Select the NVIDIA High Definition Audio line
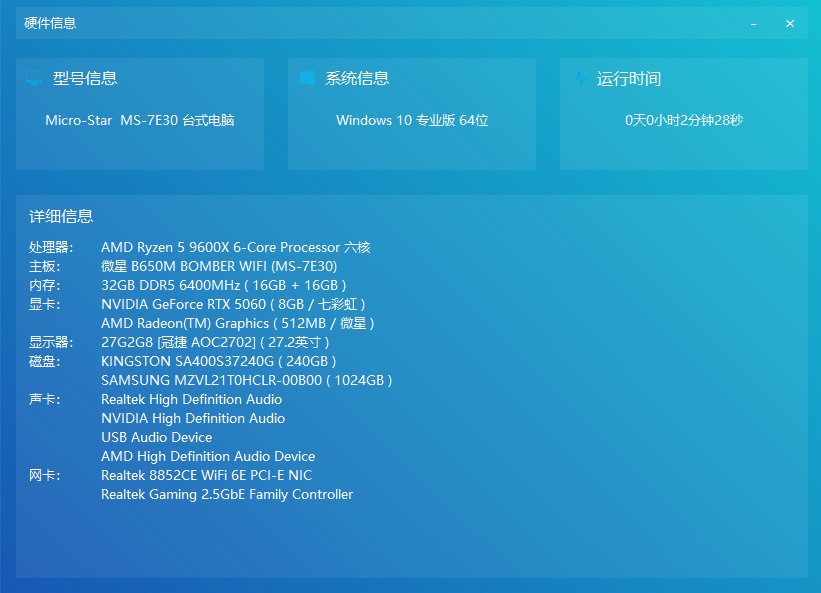The image size is (821, 593). pos(193,418)
